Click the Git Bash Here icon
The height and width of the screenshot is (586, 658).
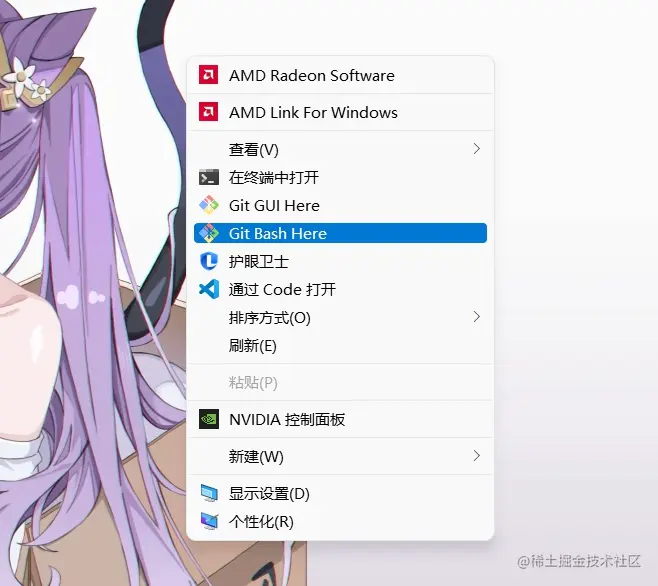pyautogui.click(x=209, y=233)
